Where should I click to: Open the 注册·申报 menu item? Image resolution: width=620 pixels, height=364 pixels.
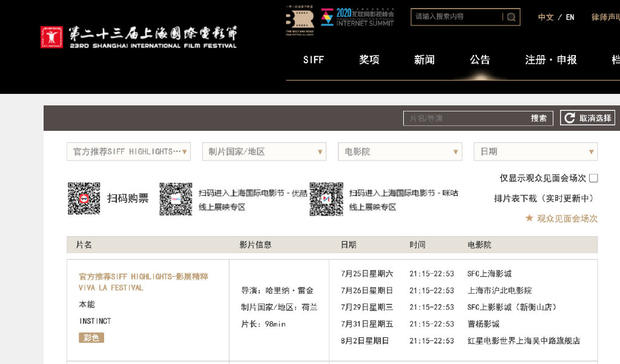[x=551, y=60]
